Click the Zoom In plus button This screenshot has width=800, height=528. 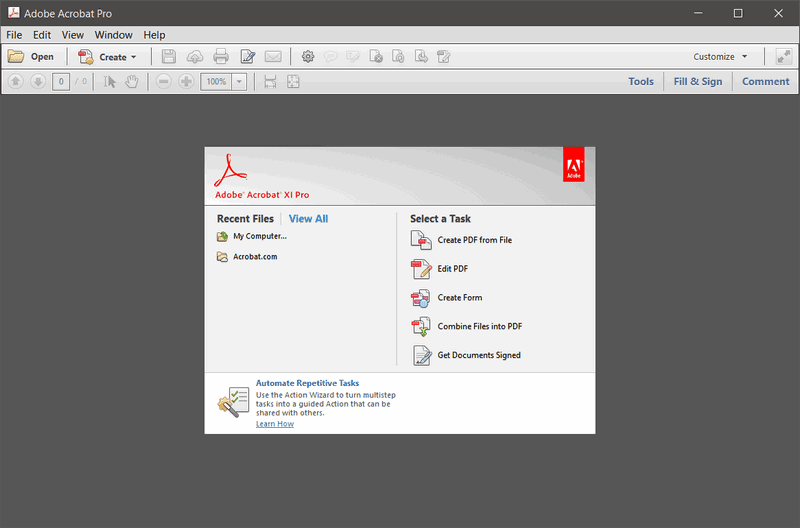coord(186,82)
